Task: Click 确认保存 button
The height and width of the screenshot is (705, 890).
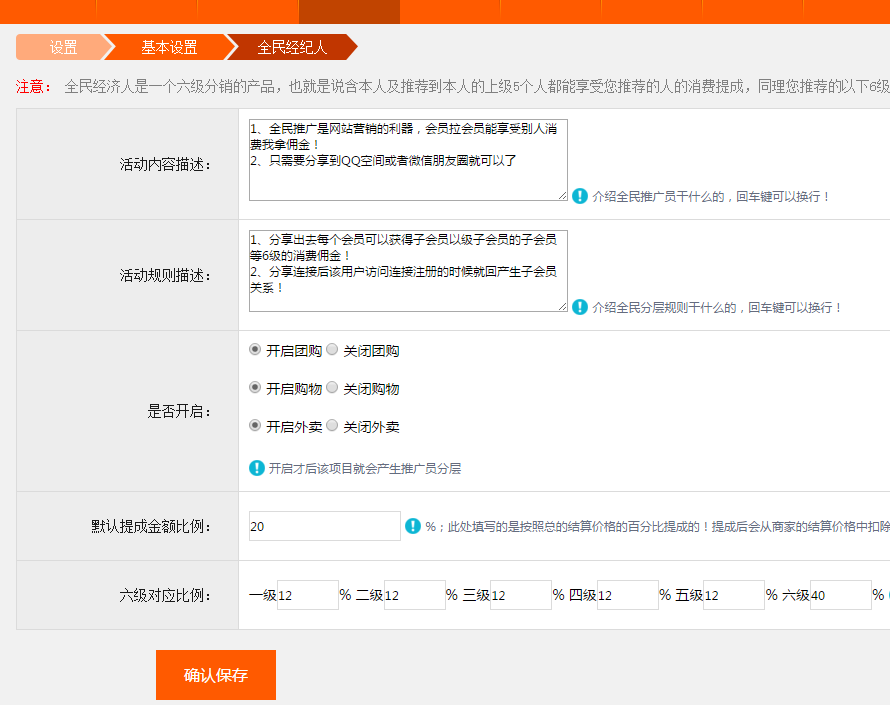Action: (x=216, y=675)
